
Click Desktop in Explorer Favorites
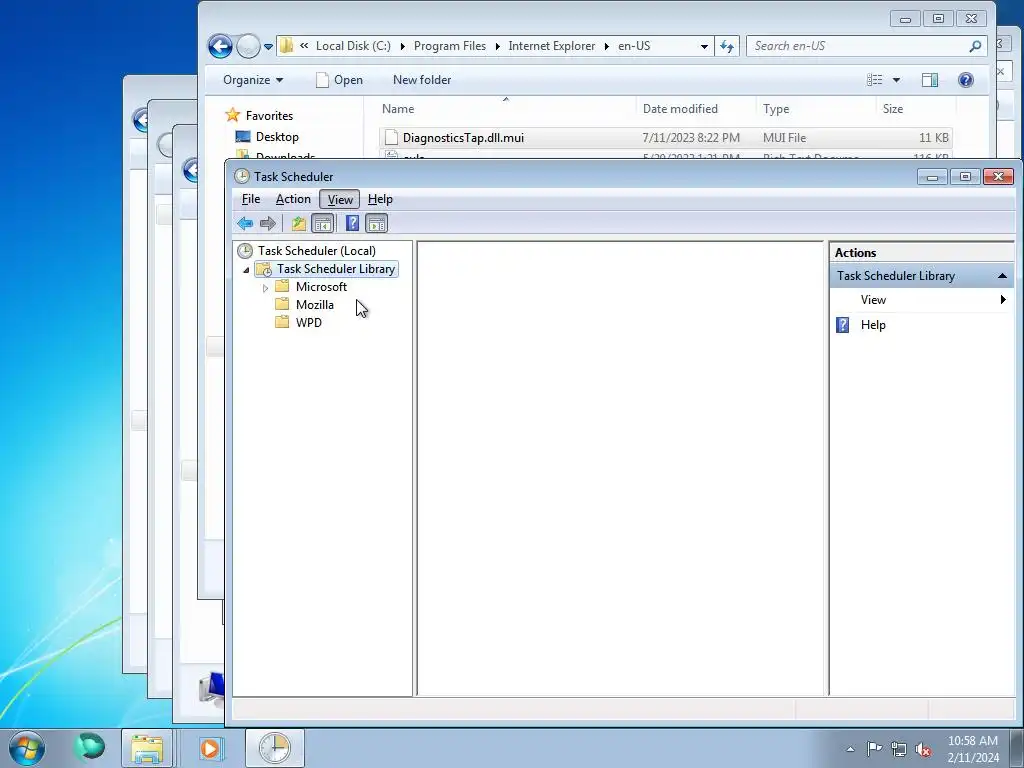click(277, 137)
